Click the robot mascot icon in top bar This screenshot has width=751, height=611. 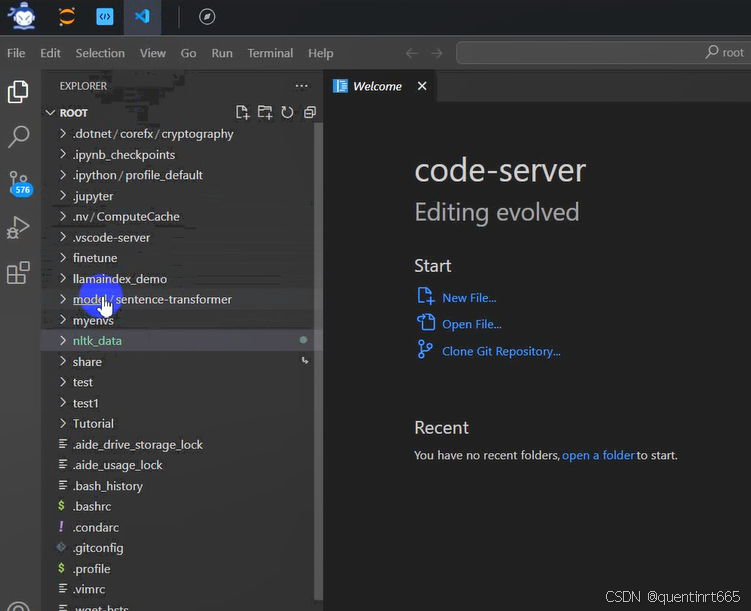22,17
